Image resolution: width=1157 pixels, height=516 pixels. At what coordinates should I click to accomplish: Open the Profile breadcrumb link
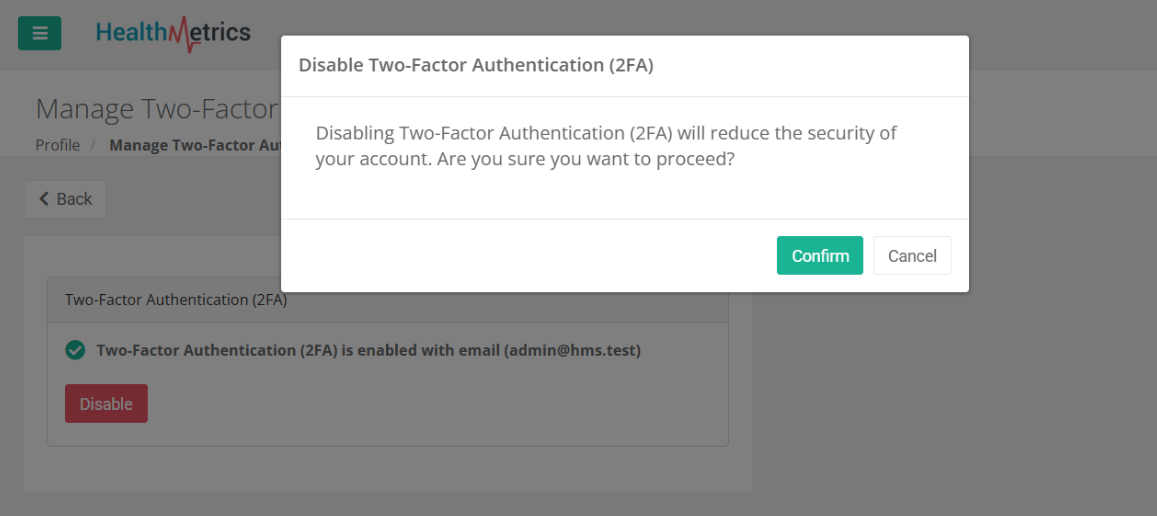click(x=57, y=145)
